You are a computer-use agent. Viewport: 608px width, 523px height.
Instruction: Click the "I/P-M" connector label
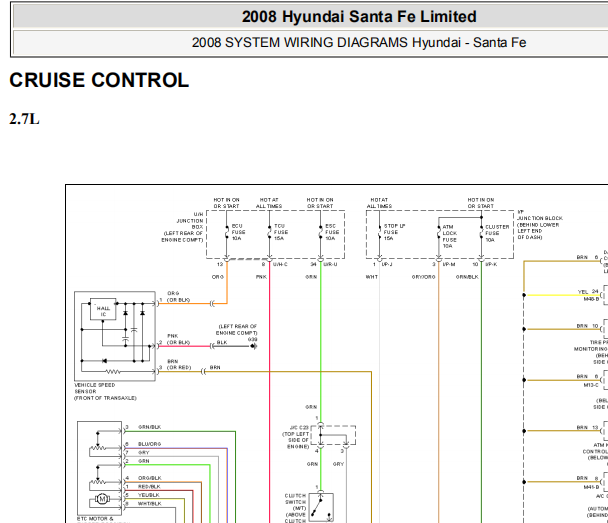[449, 264]
